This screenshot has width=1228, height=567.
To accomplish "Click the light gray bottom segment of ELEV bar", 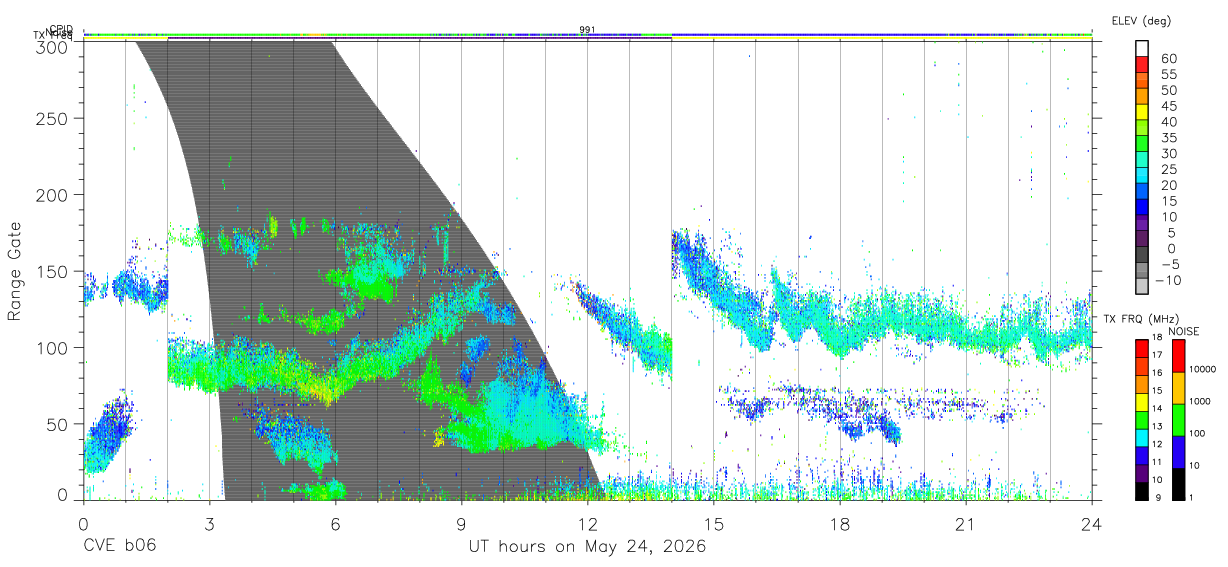I will coord(1142,284).
